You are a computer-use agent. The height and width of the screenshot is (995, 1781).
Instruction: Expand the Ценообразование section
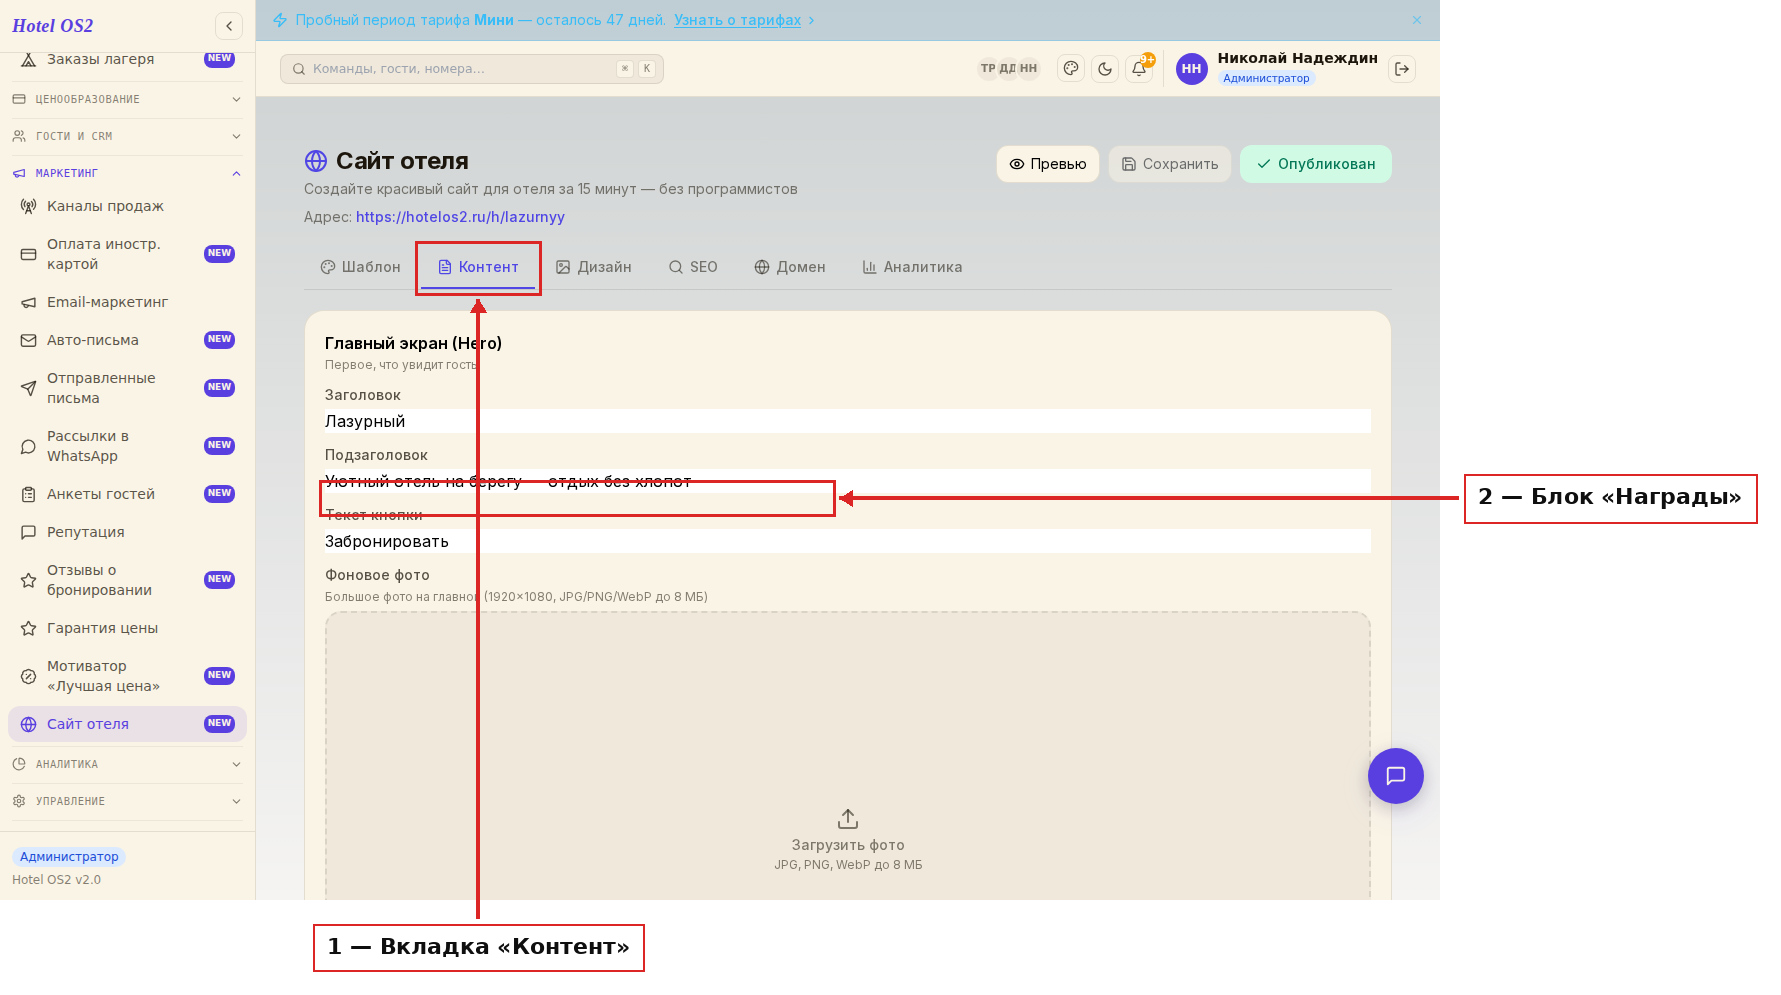click(x=127, y=99)
